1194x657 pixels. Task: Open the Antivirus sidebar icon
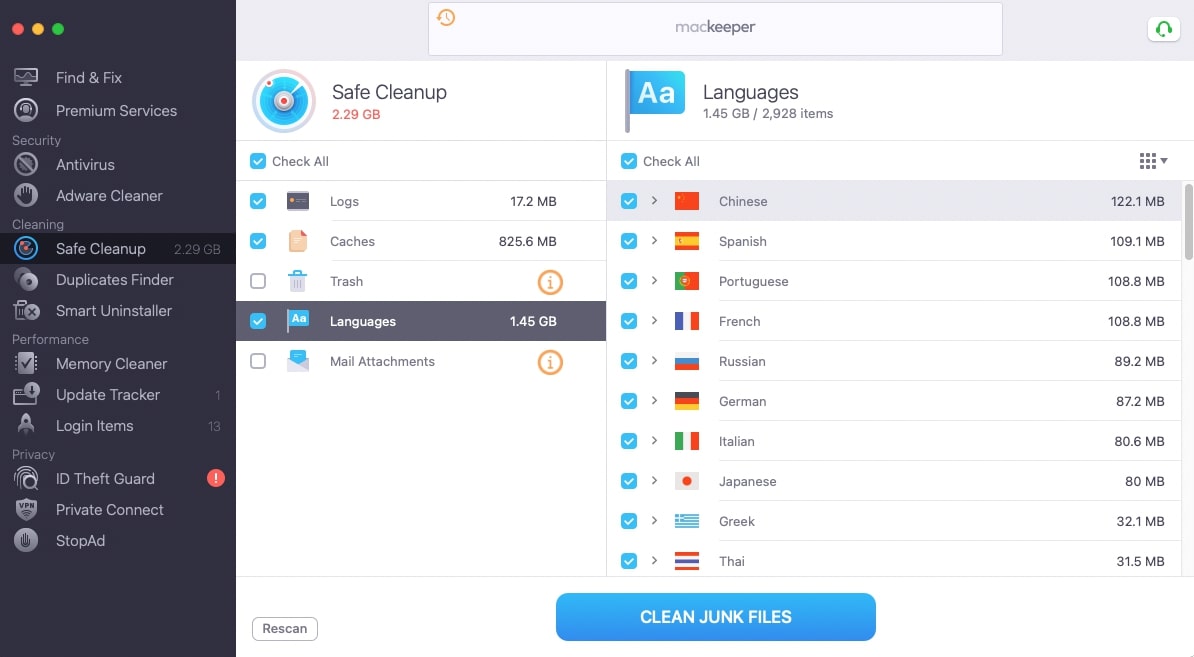(26, 164)
